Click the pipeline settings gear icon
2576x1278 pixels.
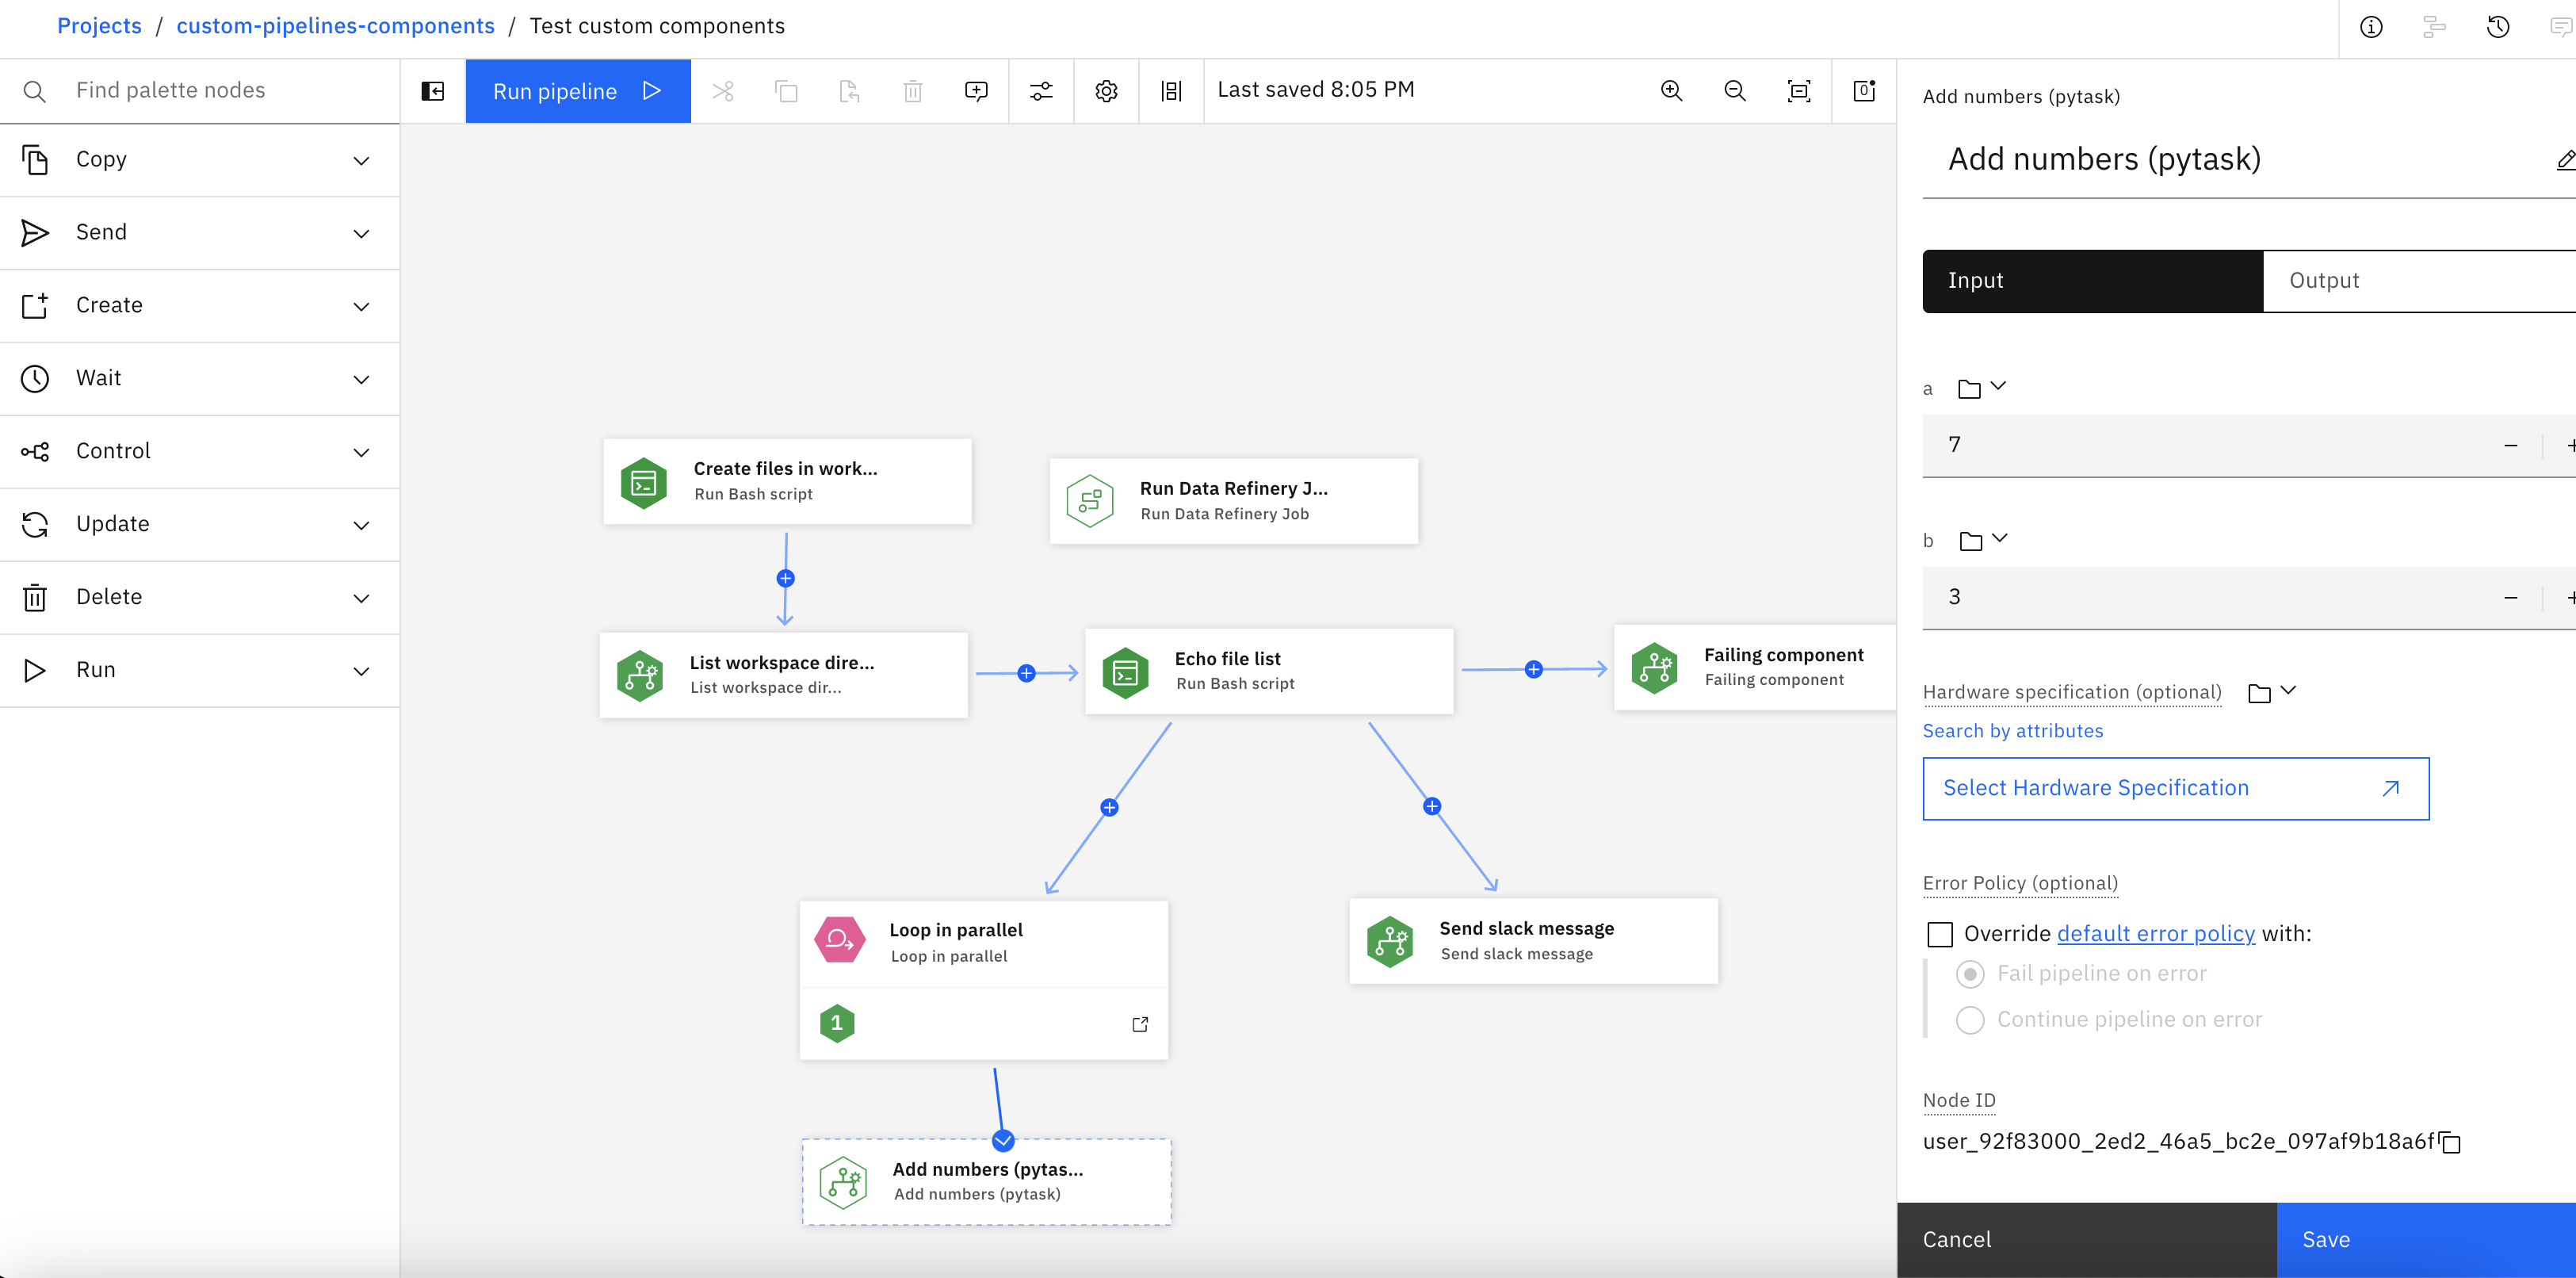point(1106,90)
